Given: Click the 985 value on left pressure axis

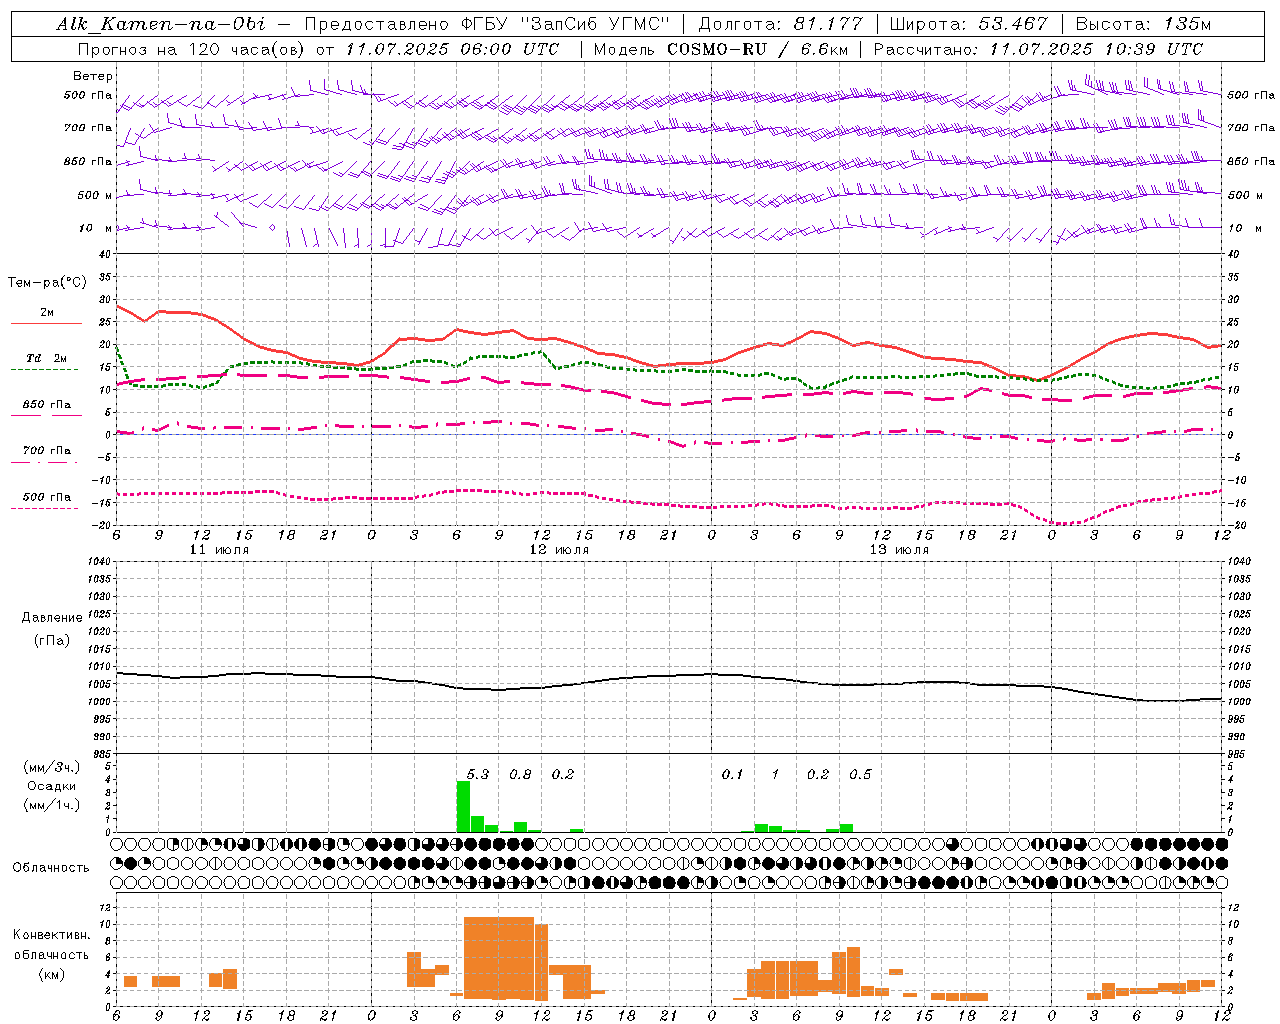Looking at the screenshot, I should click(102, 754).
